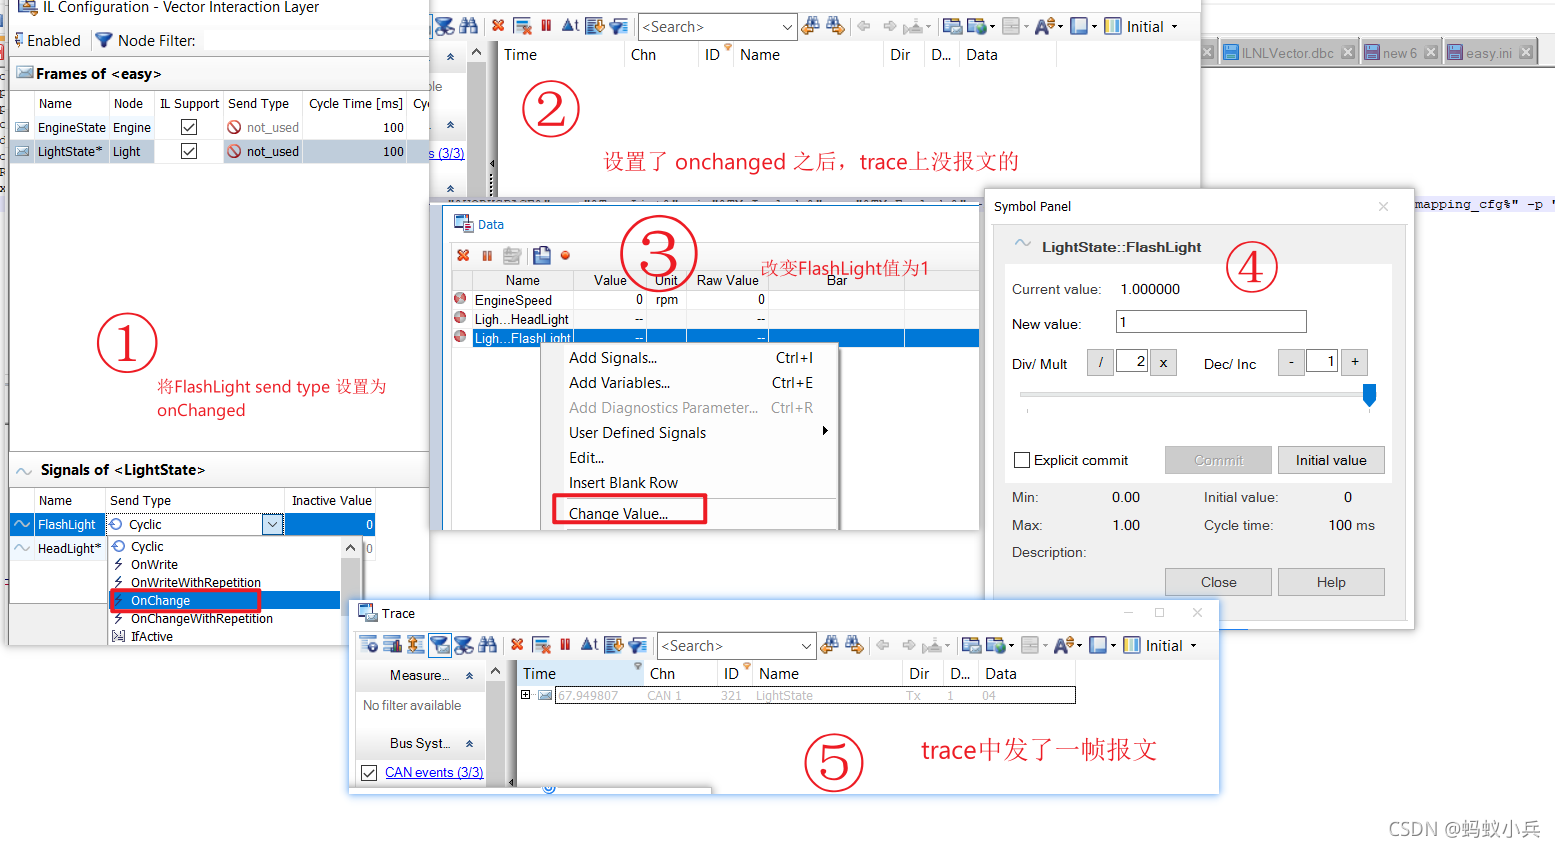
Task: Click the delta time icon in the lower Trace window
Action: 589,645
